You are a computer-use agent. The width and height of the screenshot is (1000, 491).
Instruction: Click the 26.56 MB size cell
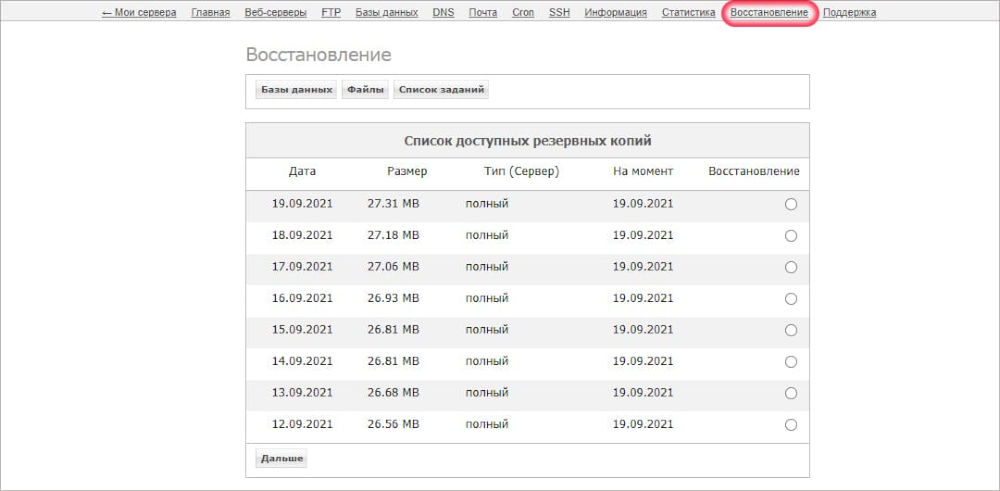(x=393, y=424)
